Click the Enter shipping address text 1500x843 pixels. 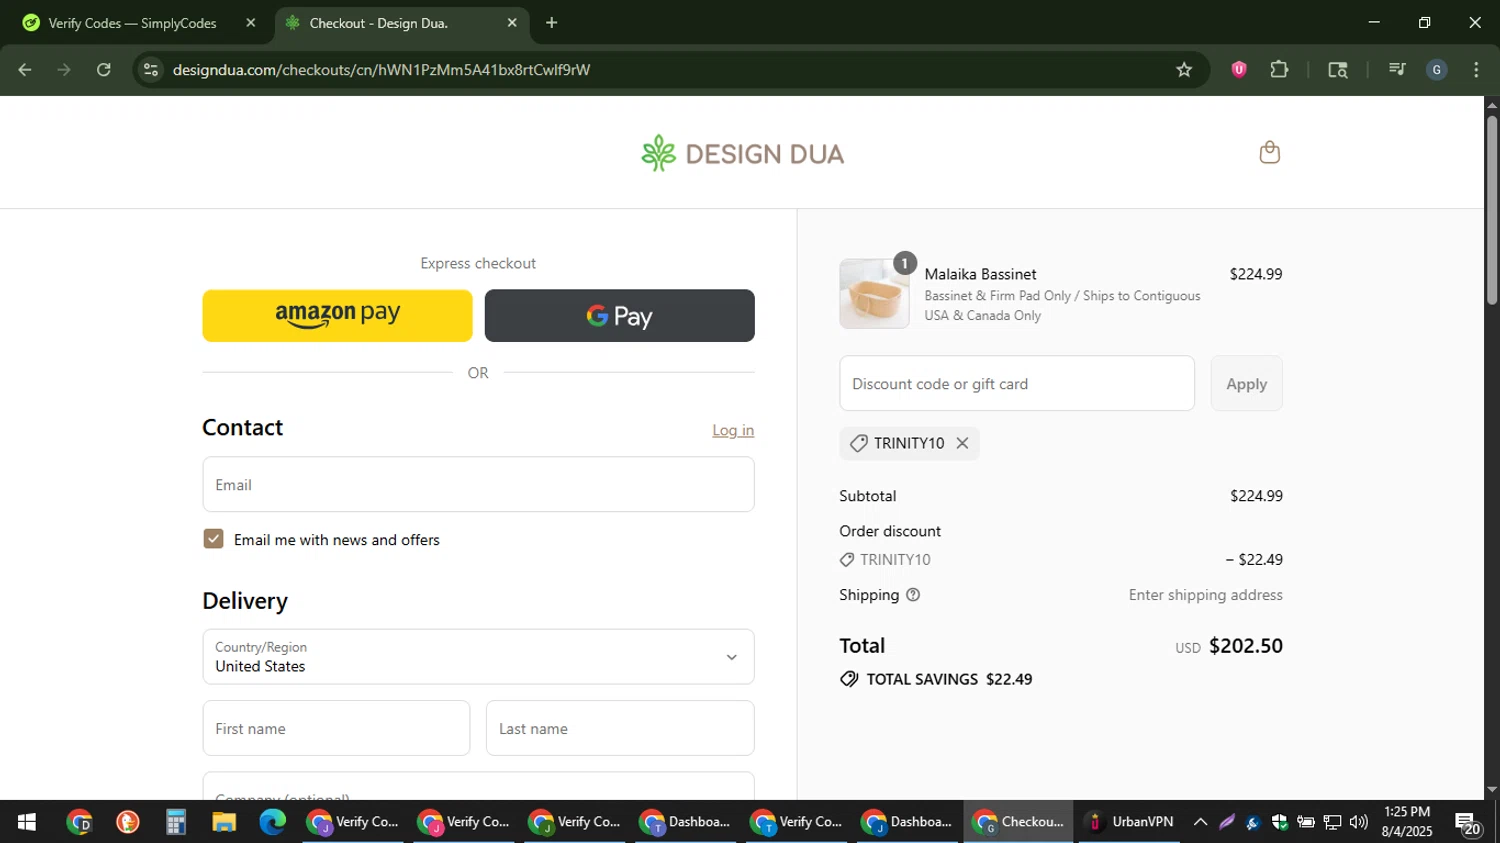click(x=1206, y=595)
